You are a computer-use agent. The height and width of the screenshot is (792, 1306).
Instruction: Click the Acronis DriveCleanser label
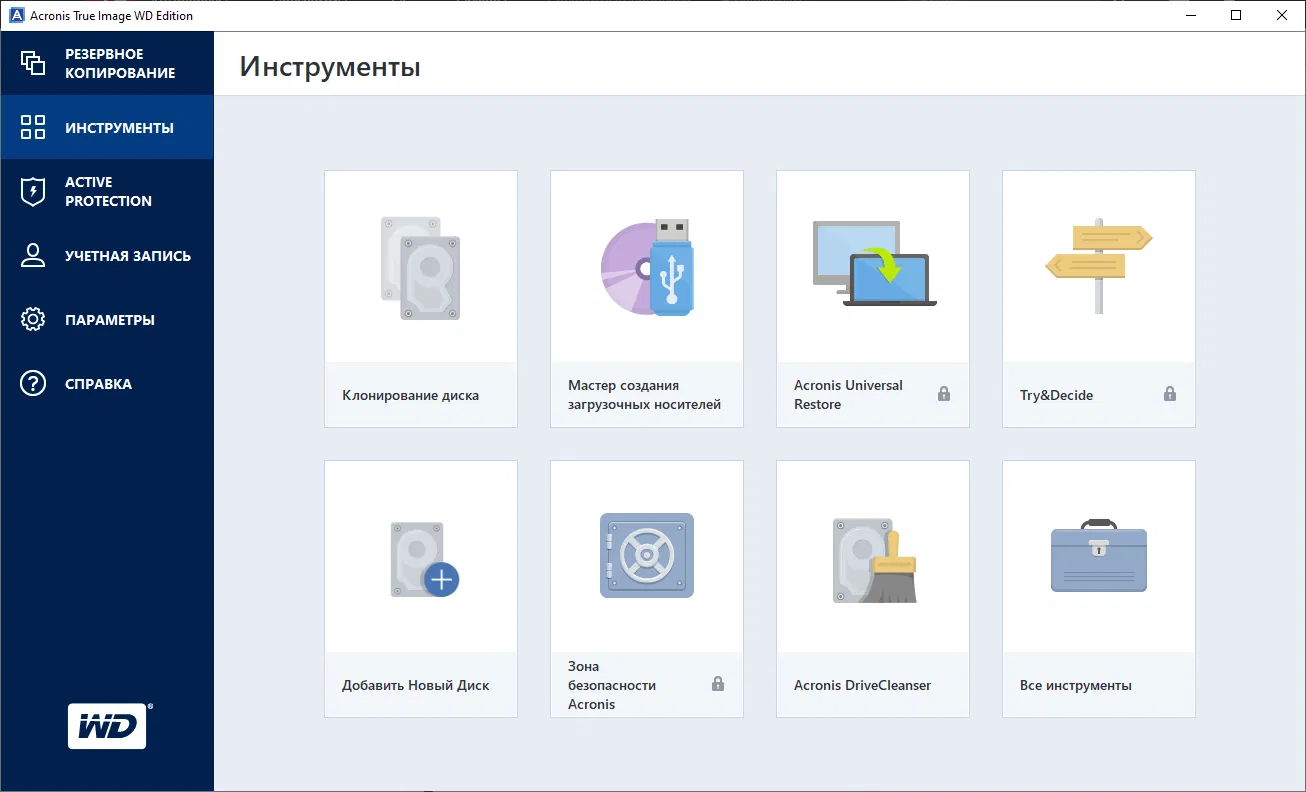click(862, 685)
